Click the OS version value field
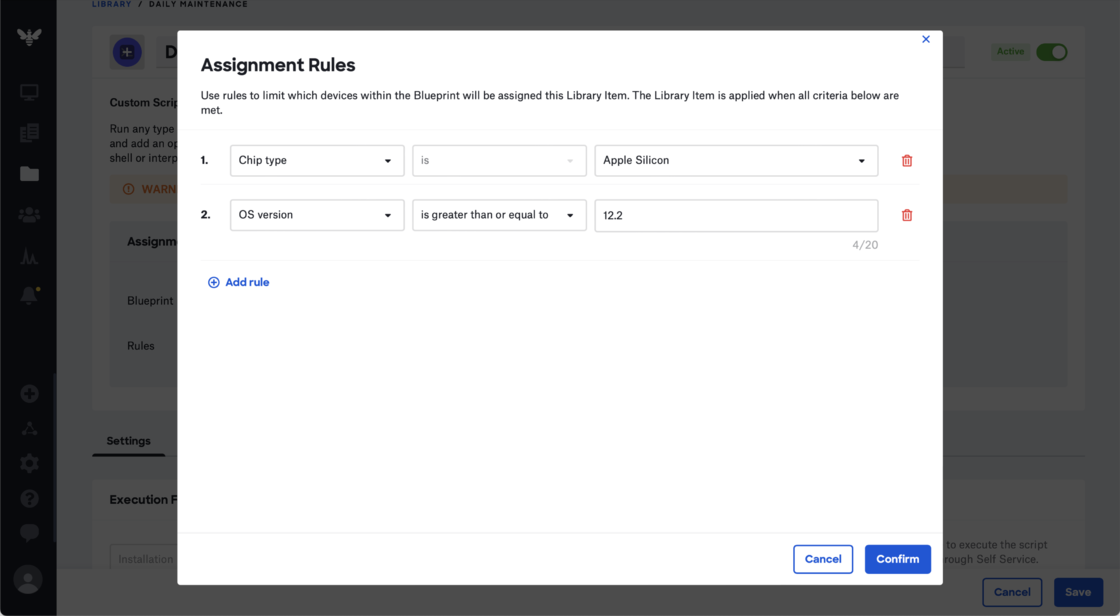The height and width of the screenshot is (616, 1120). point(736,215)
